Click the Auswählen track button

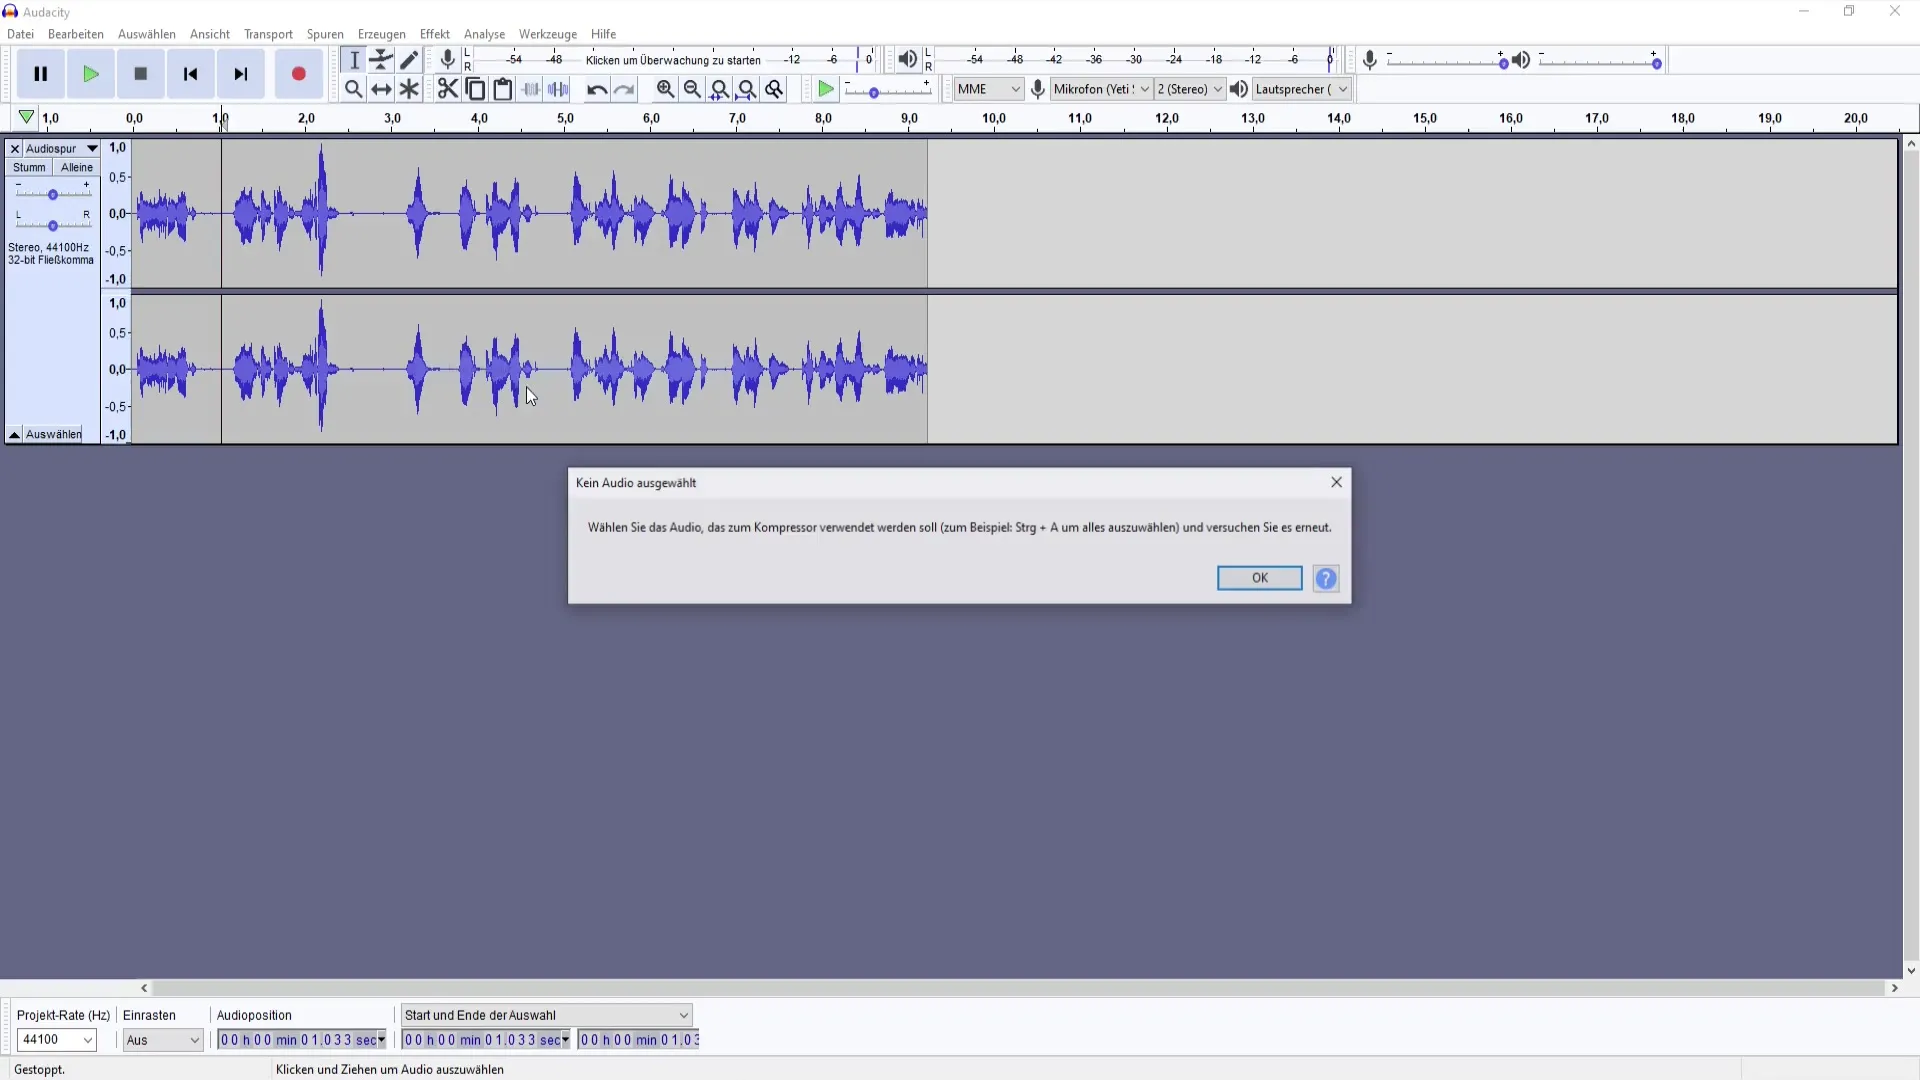pyautogui.click(x=54, y=434)
